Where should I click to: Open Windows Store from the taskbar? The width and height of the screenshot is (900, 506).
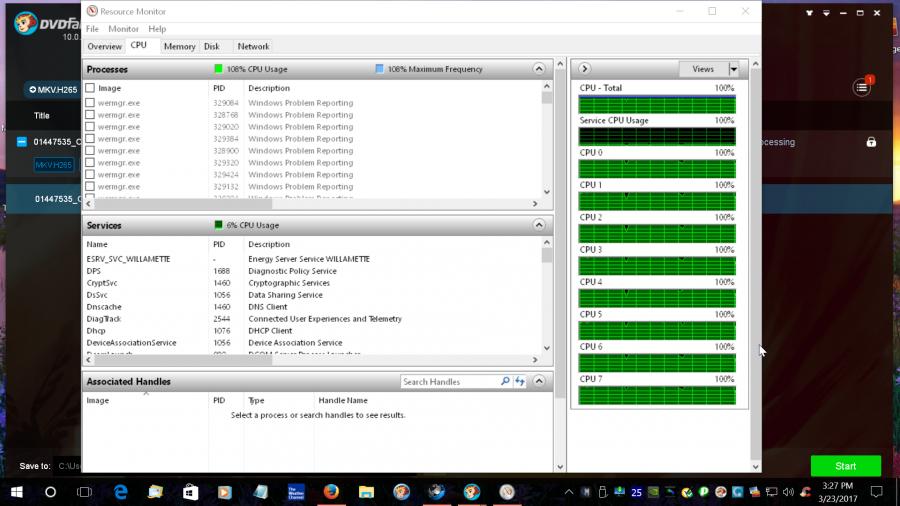click(x=190, y=492)
